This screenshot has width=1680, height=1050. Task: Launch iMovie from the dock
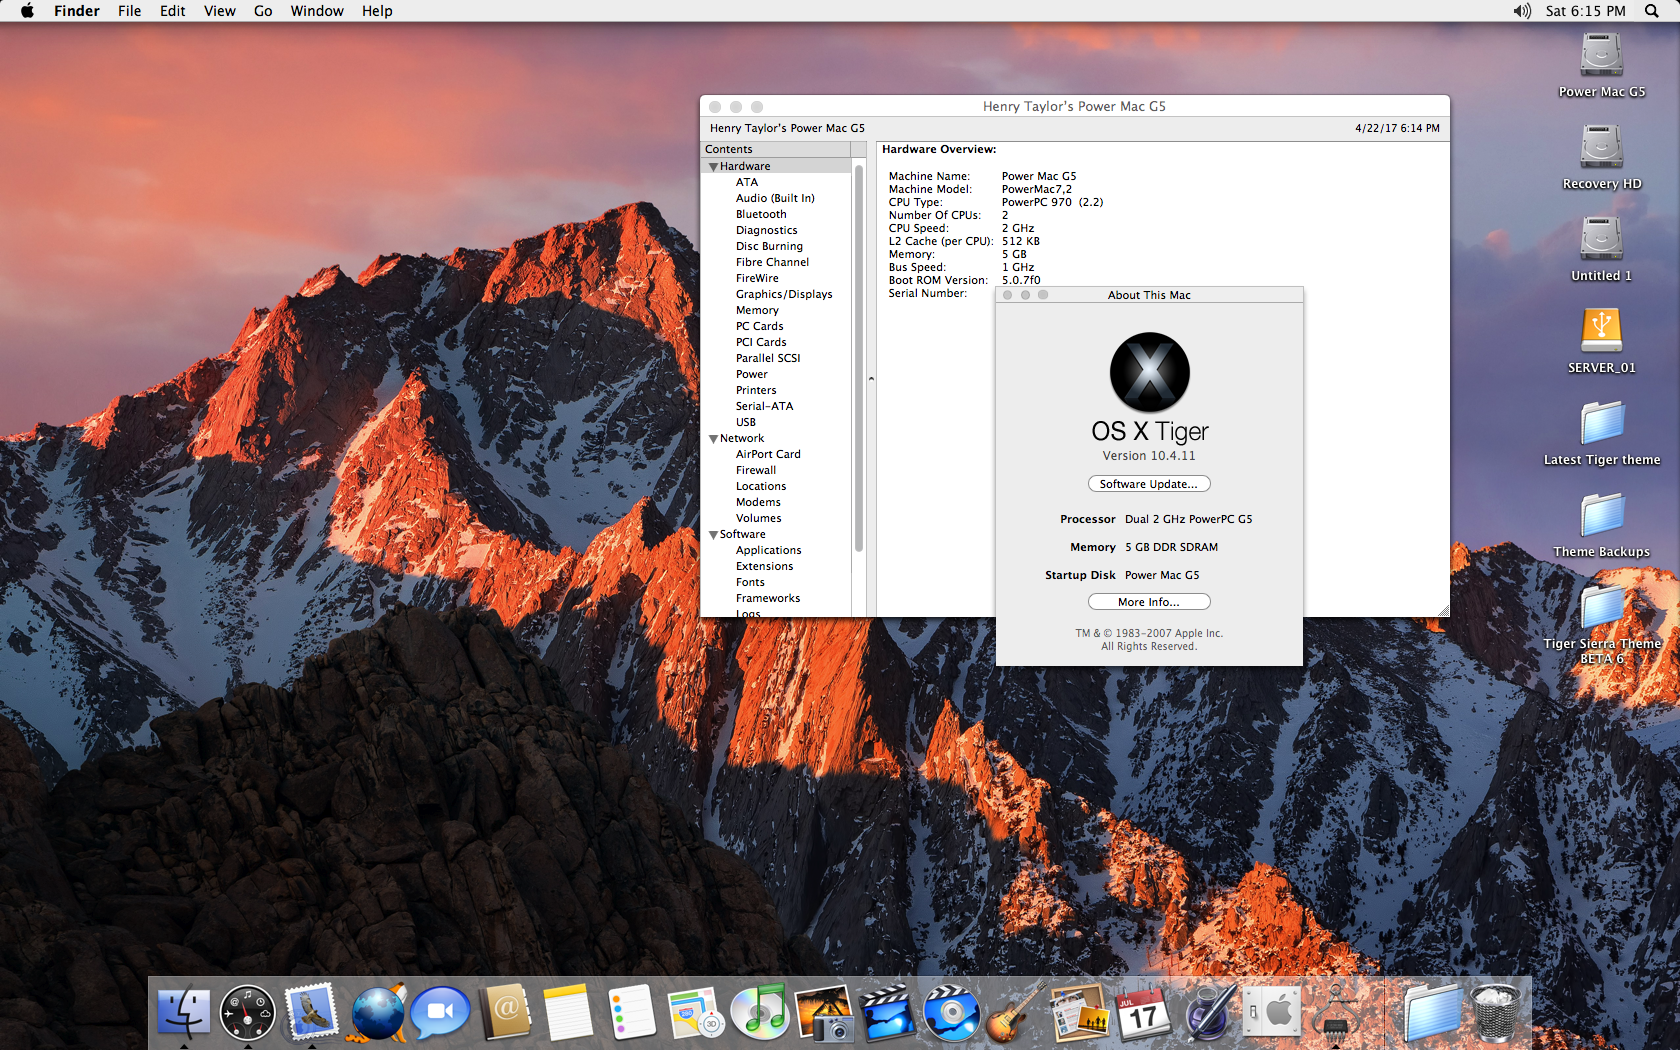887,1012
